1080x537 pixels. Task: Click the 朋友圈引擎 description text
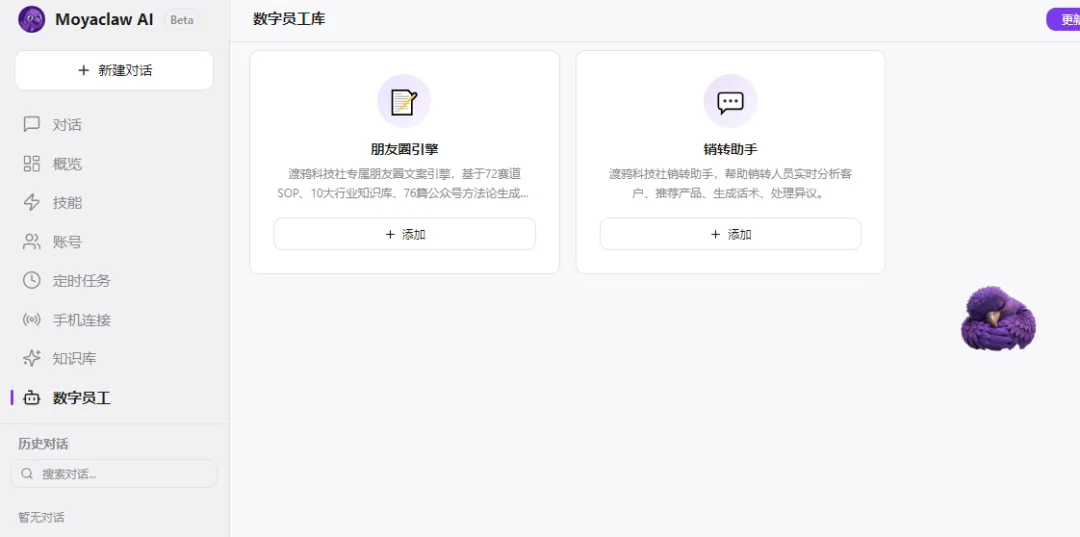[x=404, y=184]
